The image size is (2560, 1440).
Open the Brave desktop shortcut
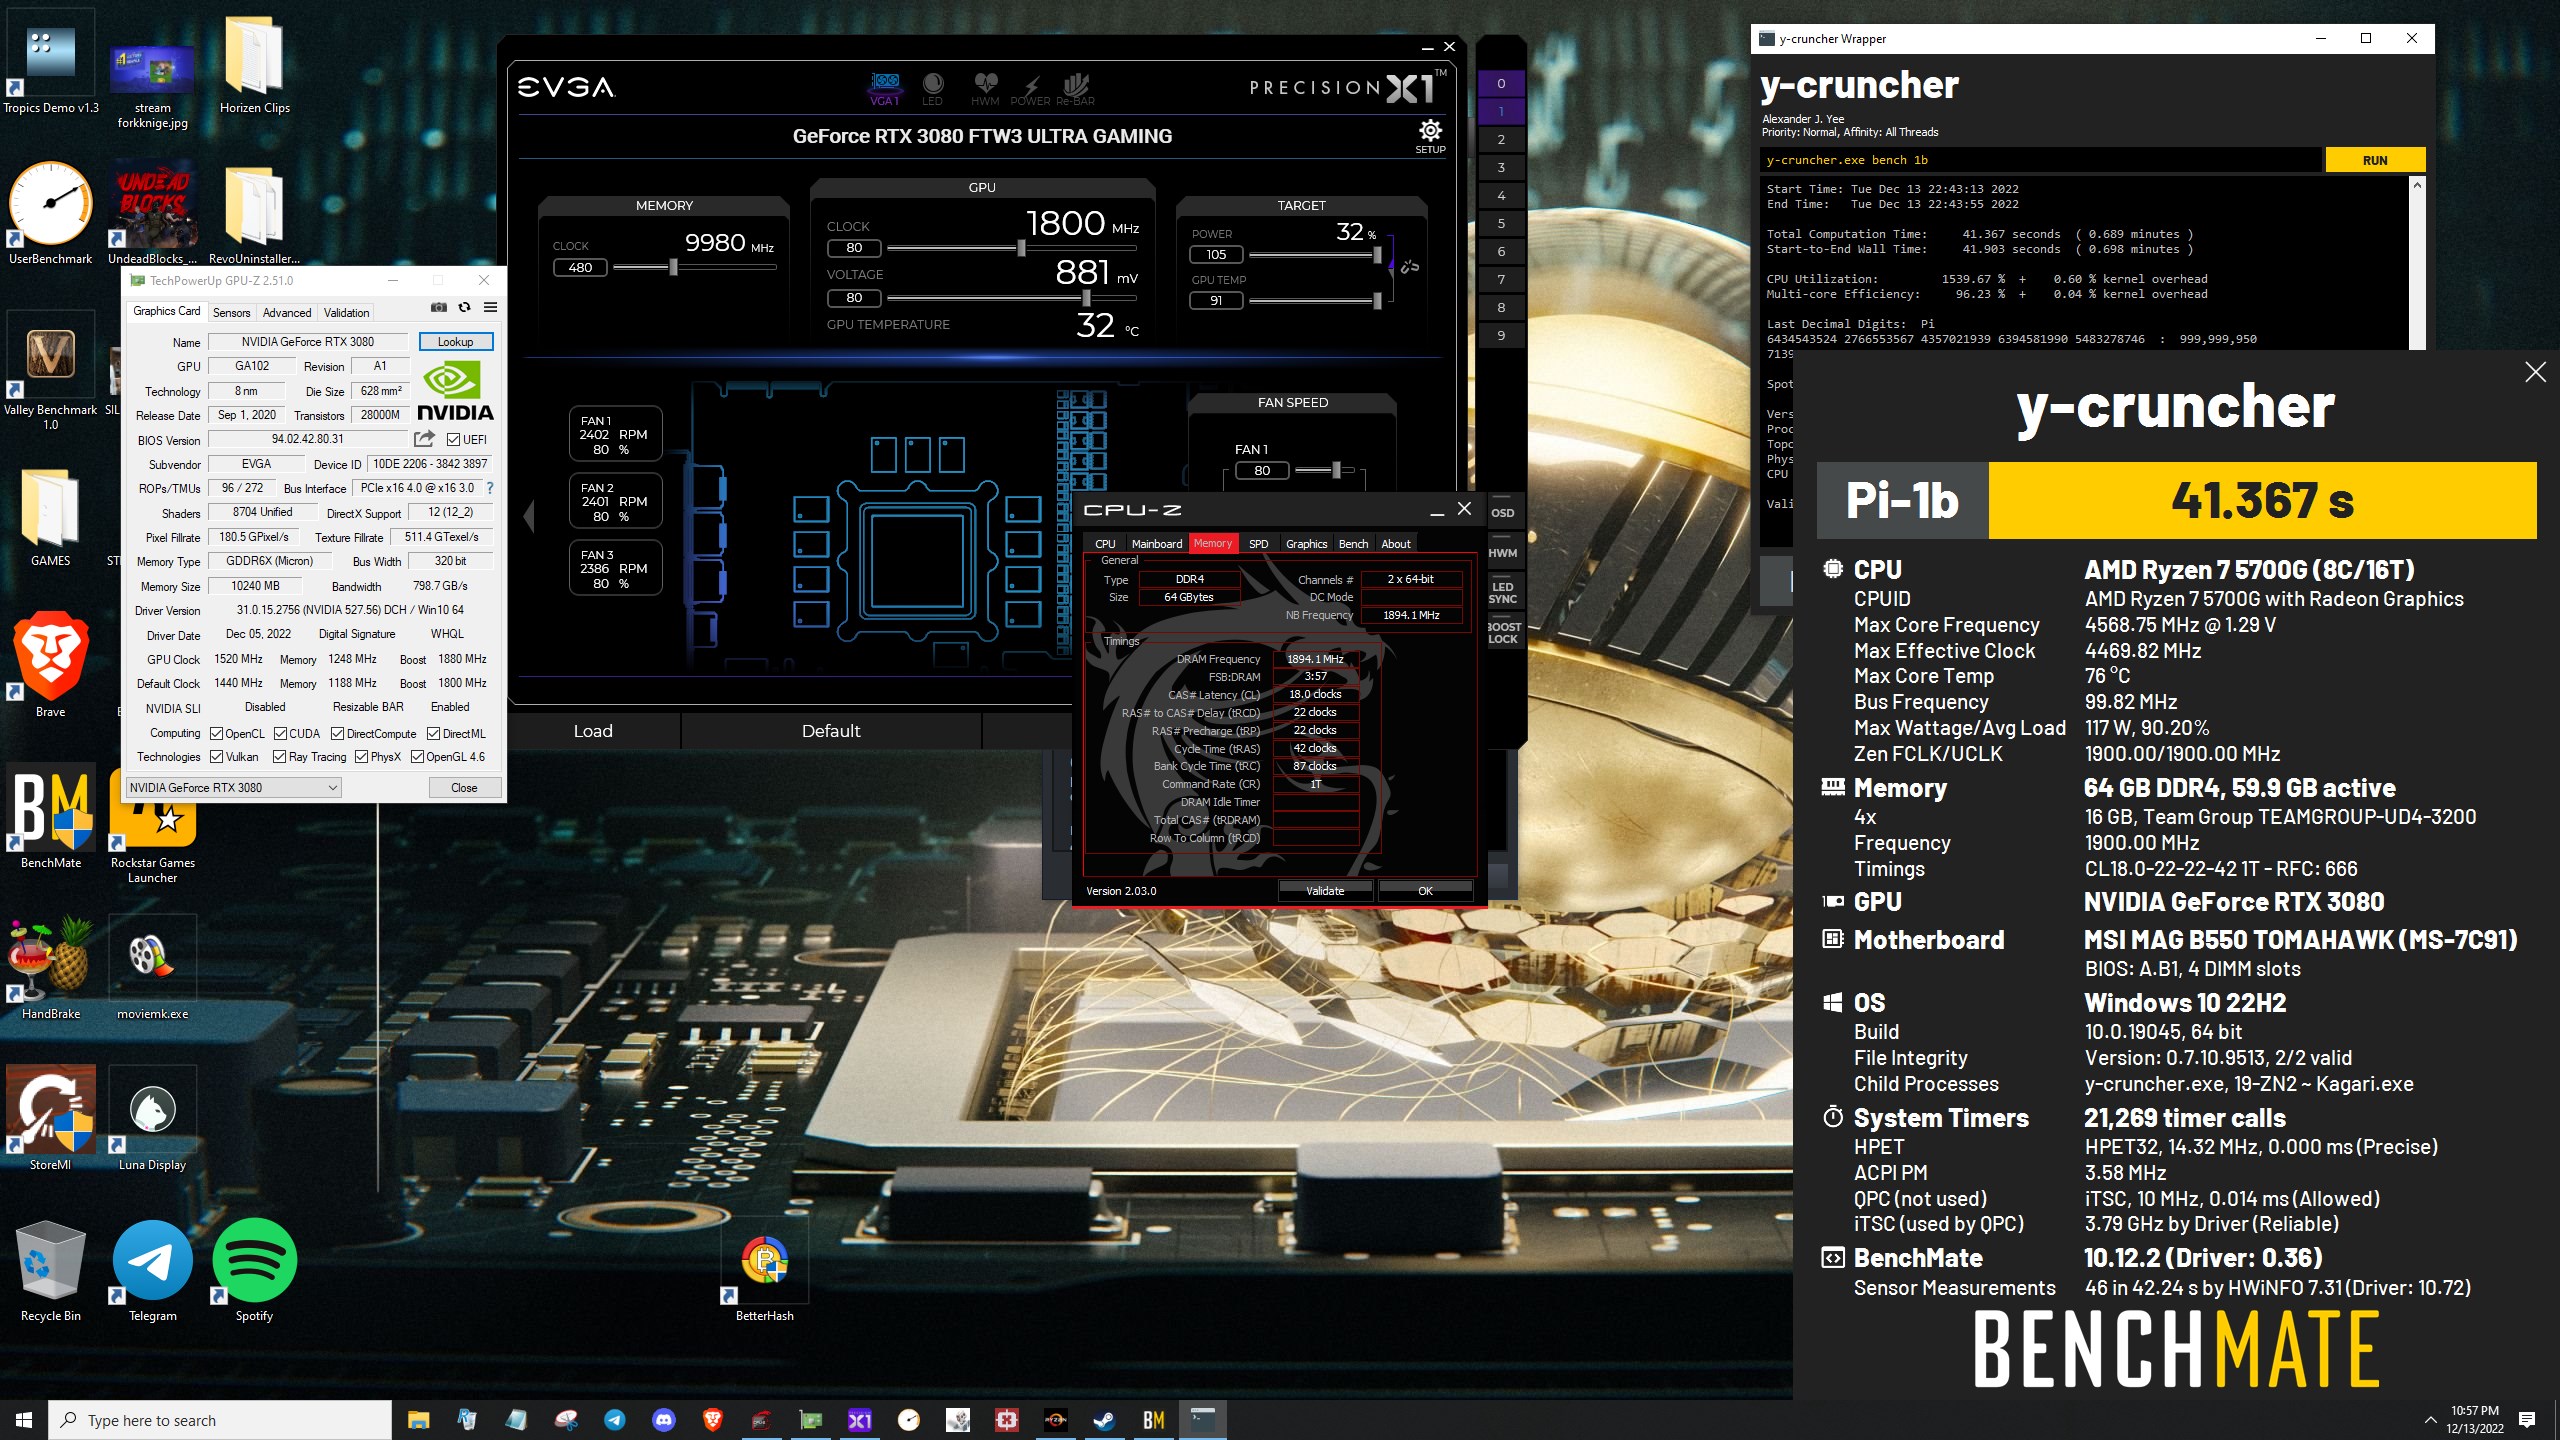pos(50,665)
